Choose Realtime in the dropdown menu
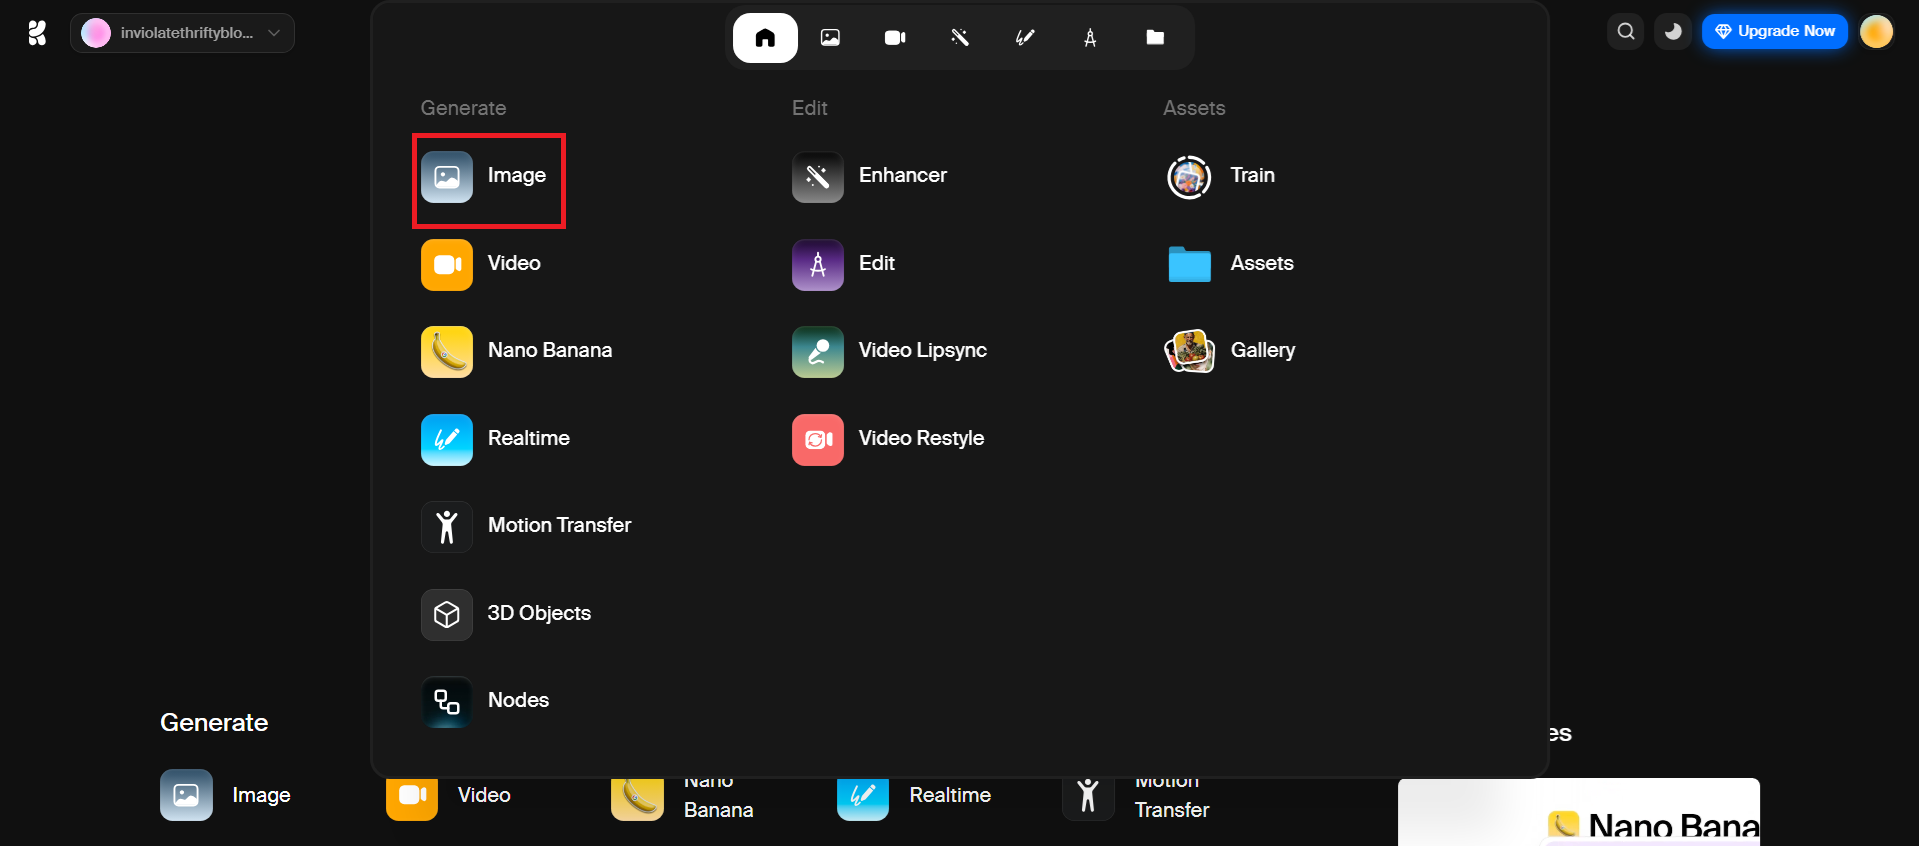This screenshot has height=846, width=1919. pos(496,439)
